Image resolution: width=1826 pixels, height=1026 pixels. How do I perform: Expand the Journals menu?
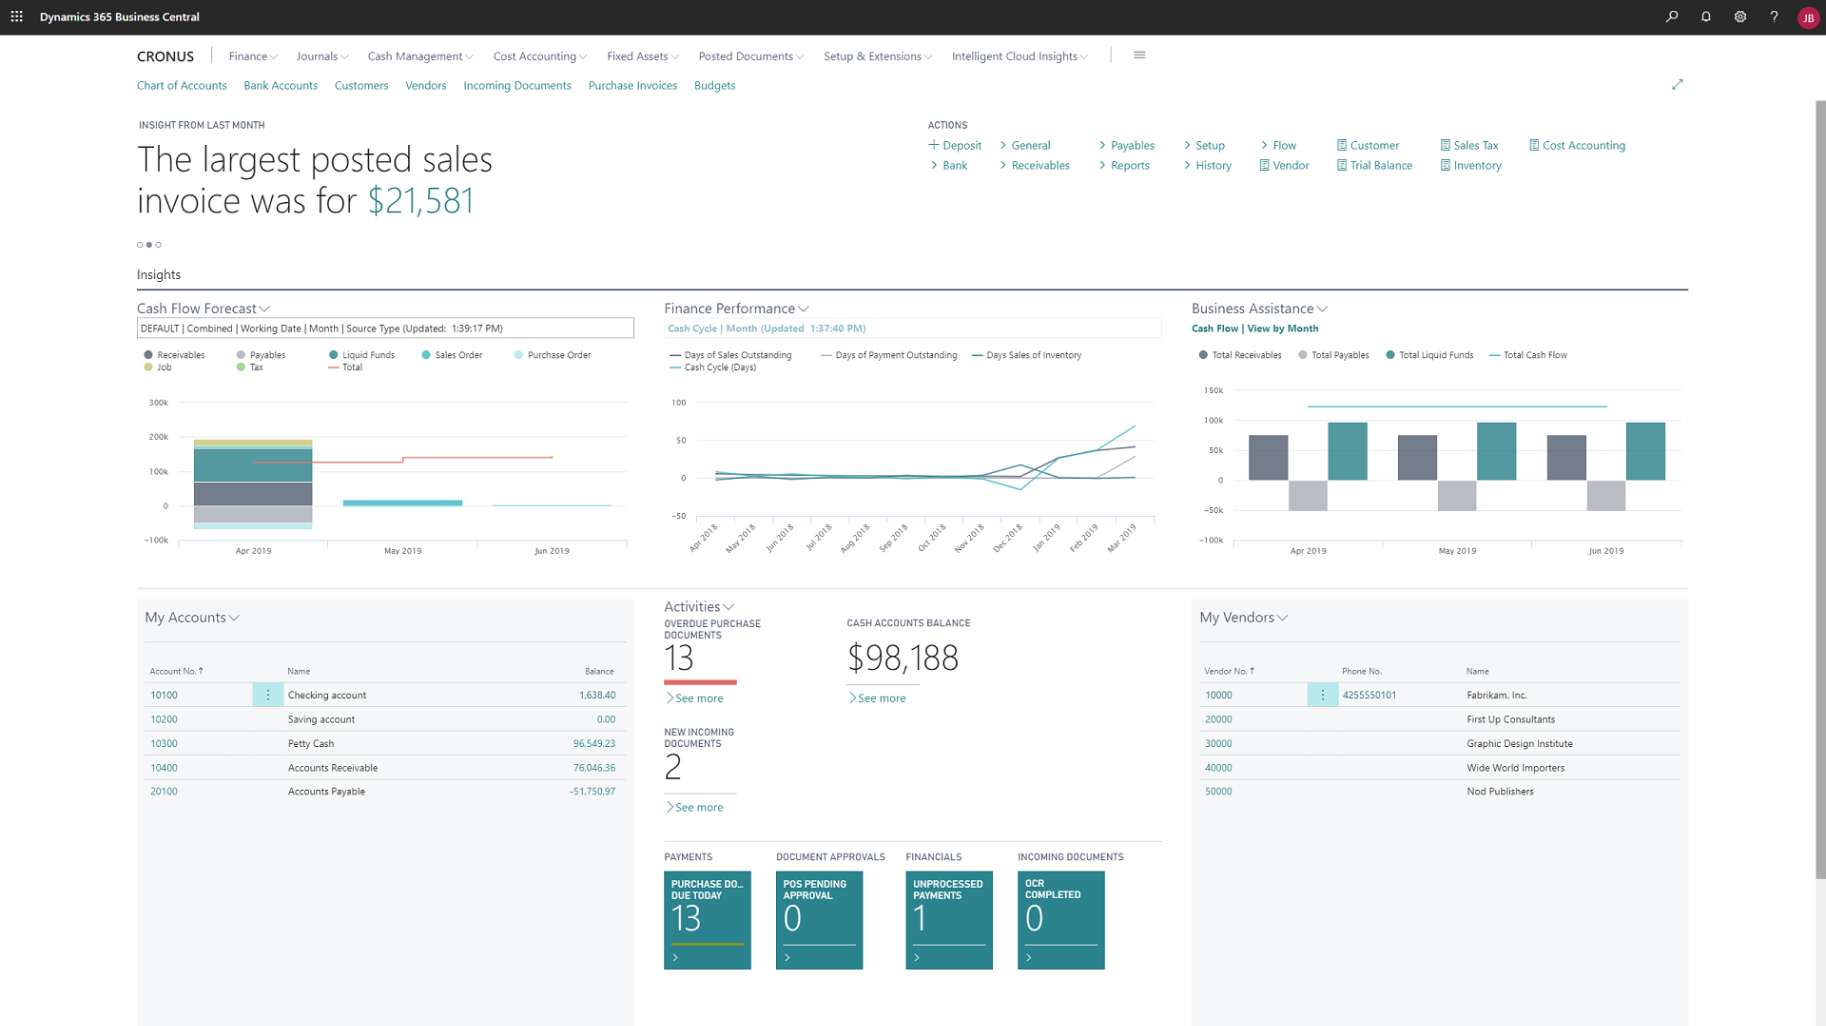pos(322,56)
